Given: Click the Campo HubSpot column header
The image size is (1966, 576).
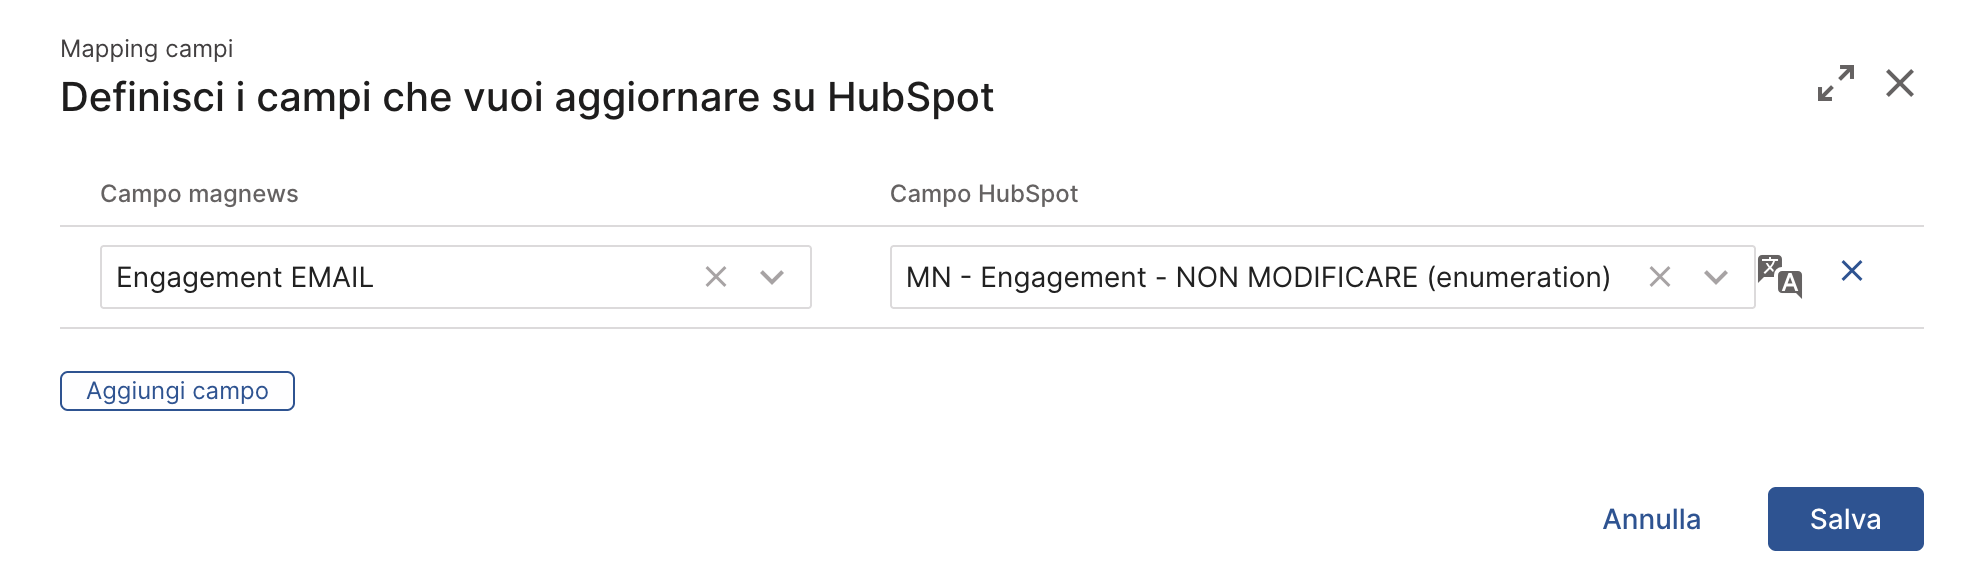Looking at the screenshot, I should click(x=983, y=194).
